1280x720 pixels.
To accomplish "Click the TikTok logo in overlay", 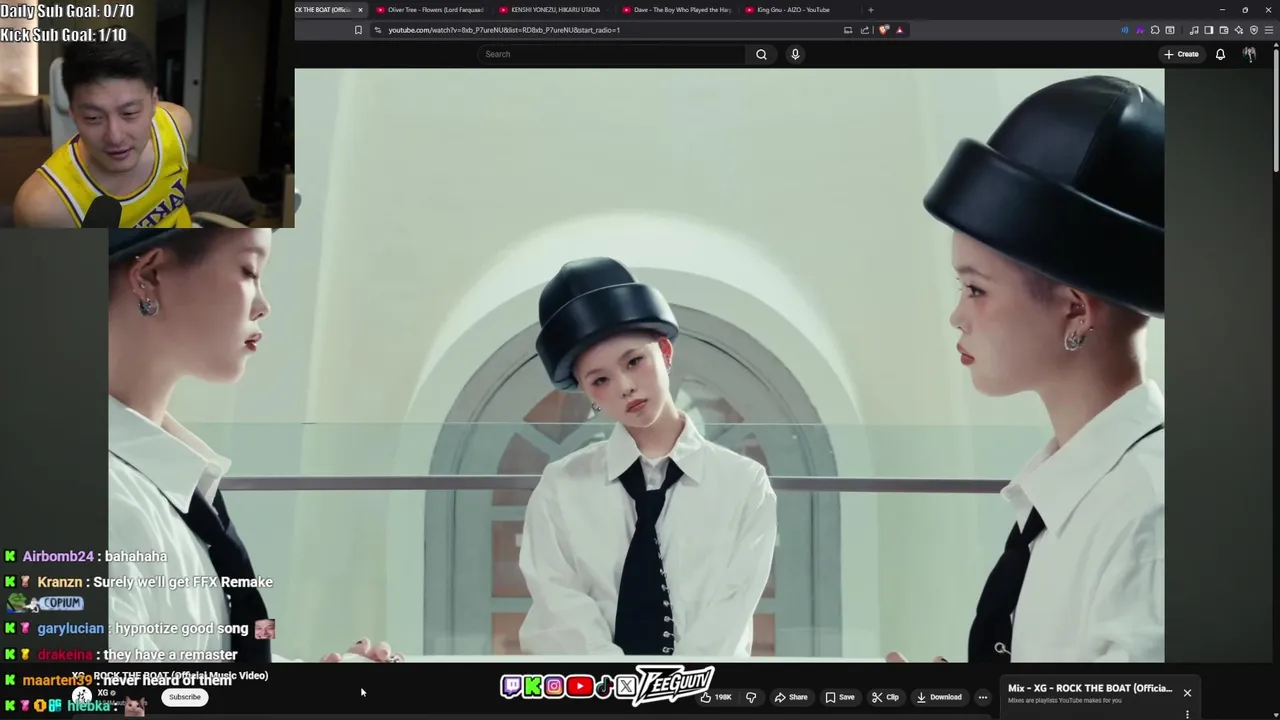I will (x=604, y=686).
